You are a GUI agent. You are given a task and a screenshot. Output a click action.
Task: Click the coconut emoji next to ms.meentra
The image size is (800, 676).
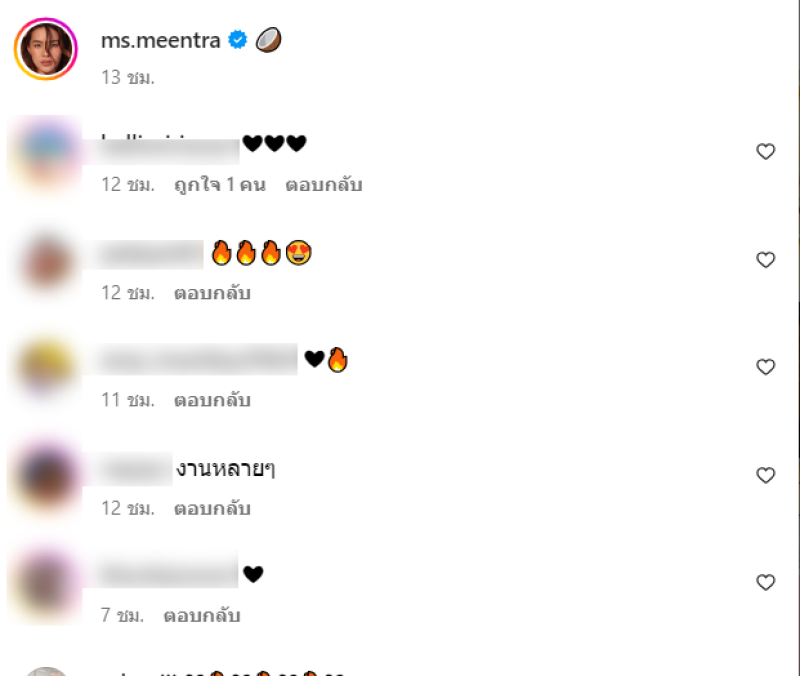(x=268, y=40)
